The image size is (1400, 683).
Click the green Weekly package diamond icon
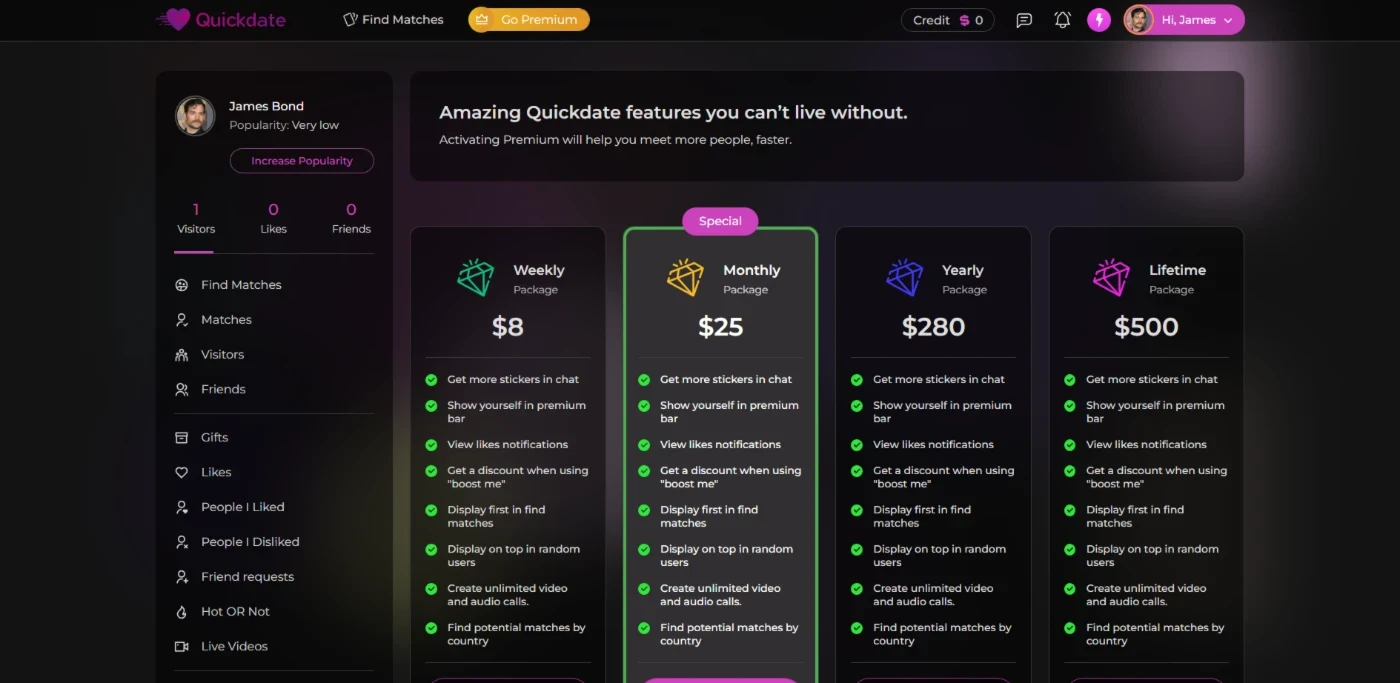click(475, 278)
